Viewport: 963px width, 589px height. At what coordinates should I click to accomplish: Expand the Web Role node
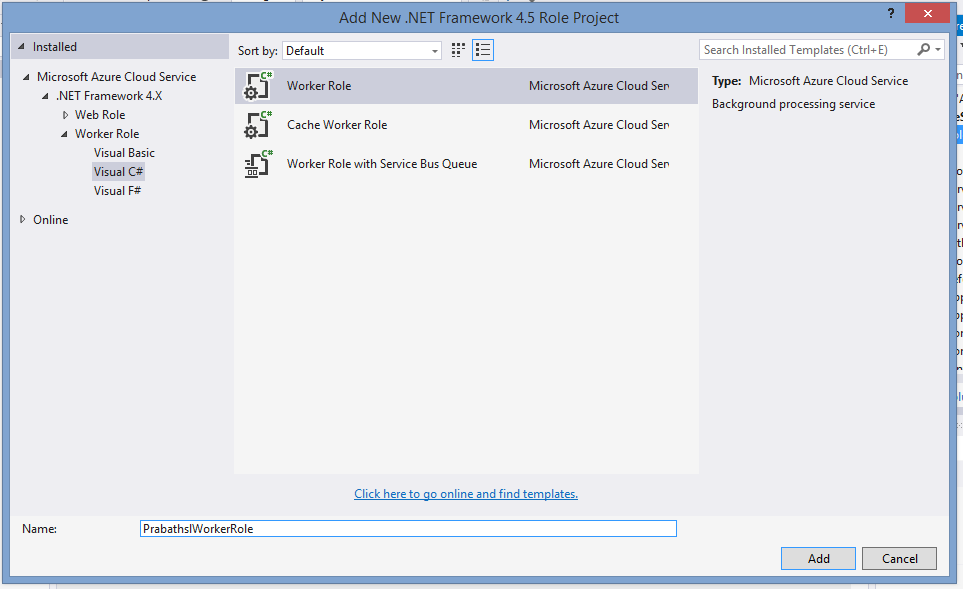tap(65, 115)
